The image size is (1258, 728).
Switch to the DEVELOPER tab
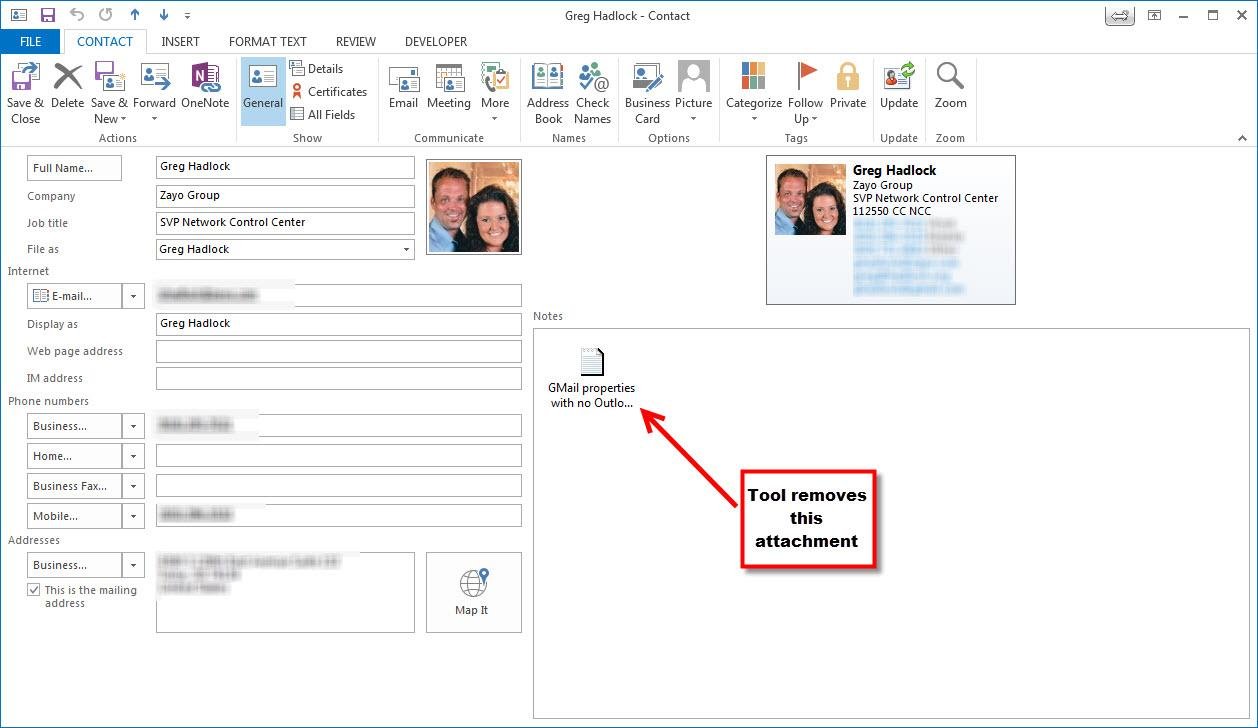436,42
